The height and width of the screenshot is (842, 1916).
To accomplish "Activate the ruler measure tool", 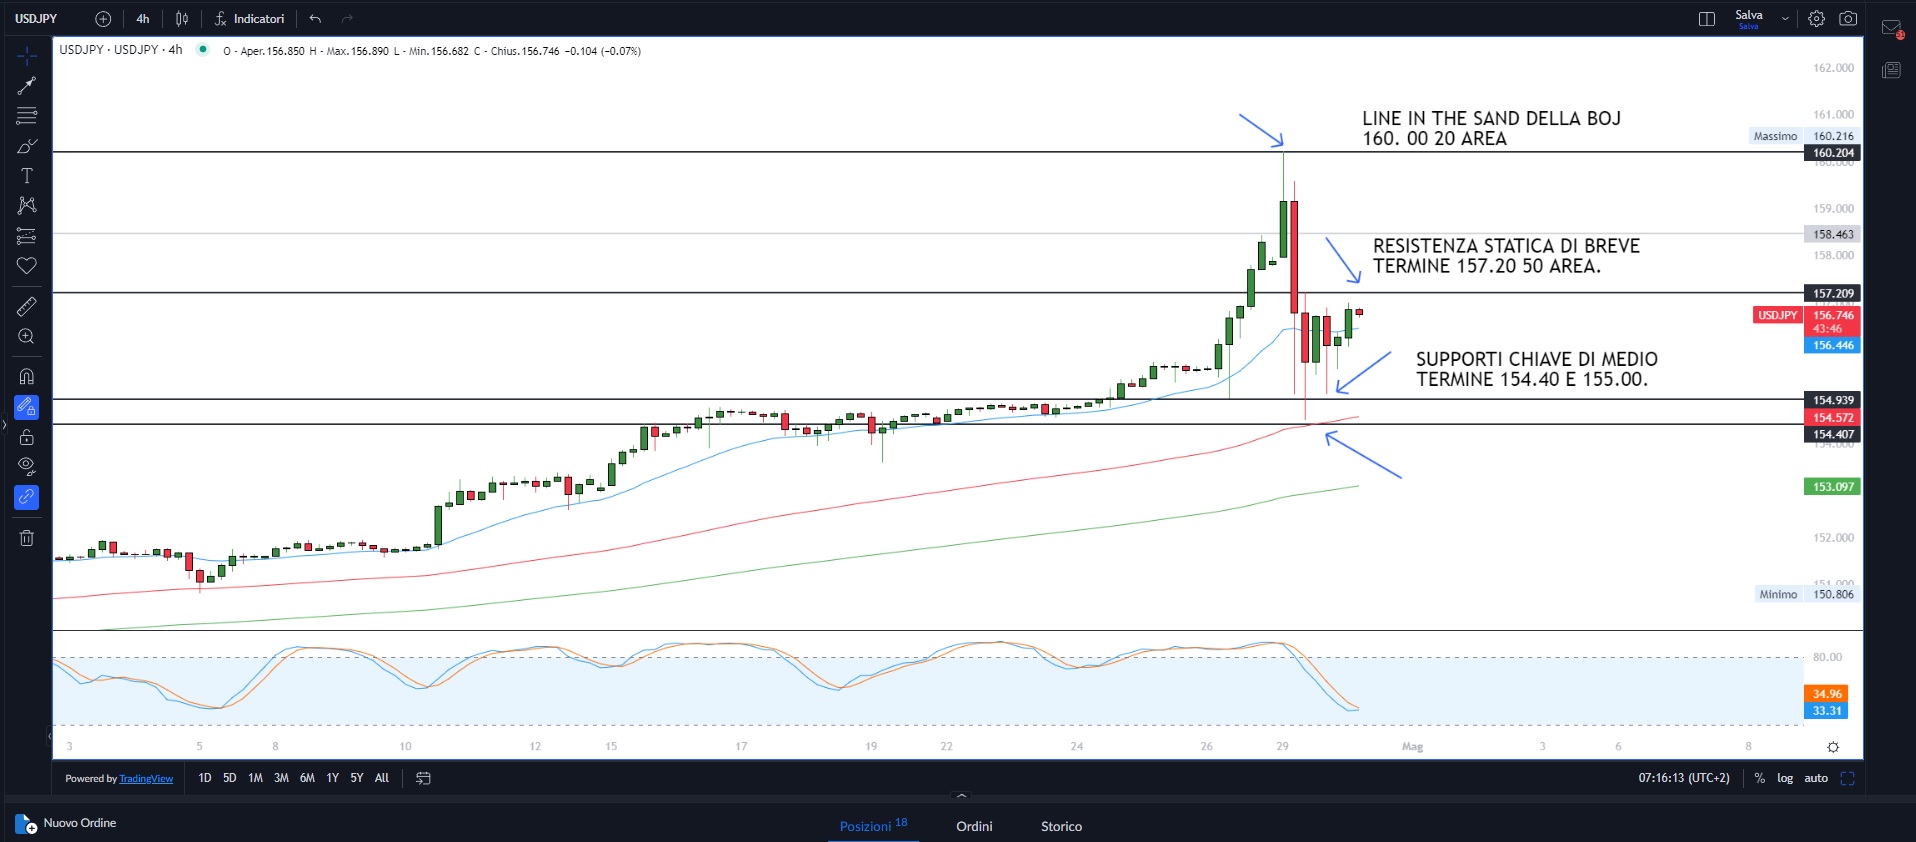I will pos(27,306).
